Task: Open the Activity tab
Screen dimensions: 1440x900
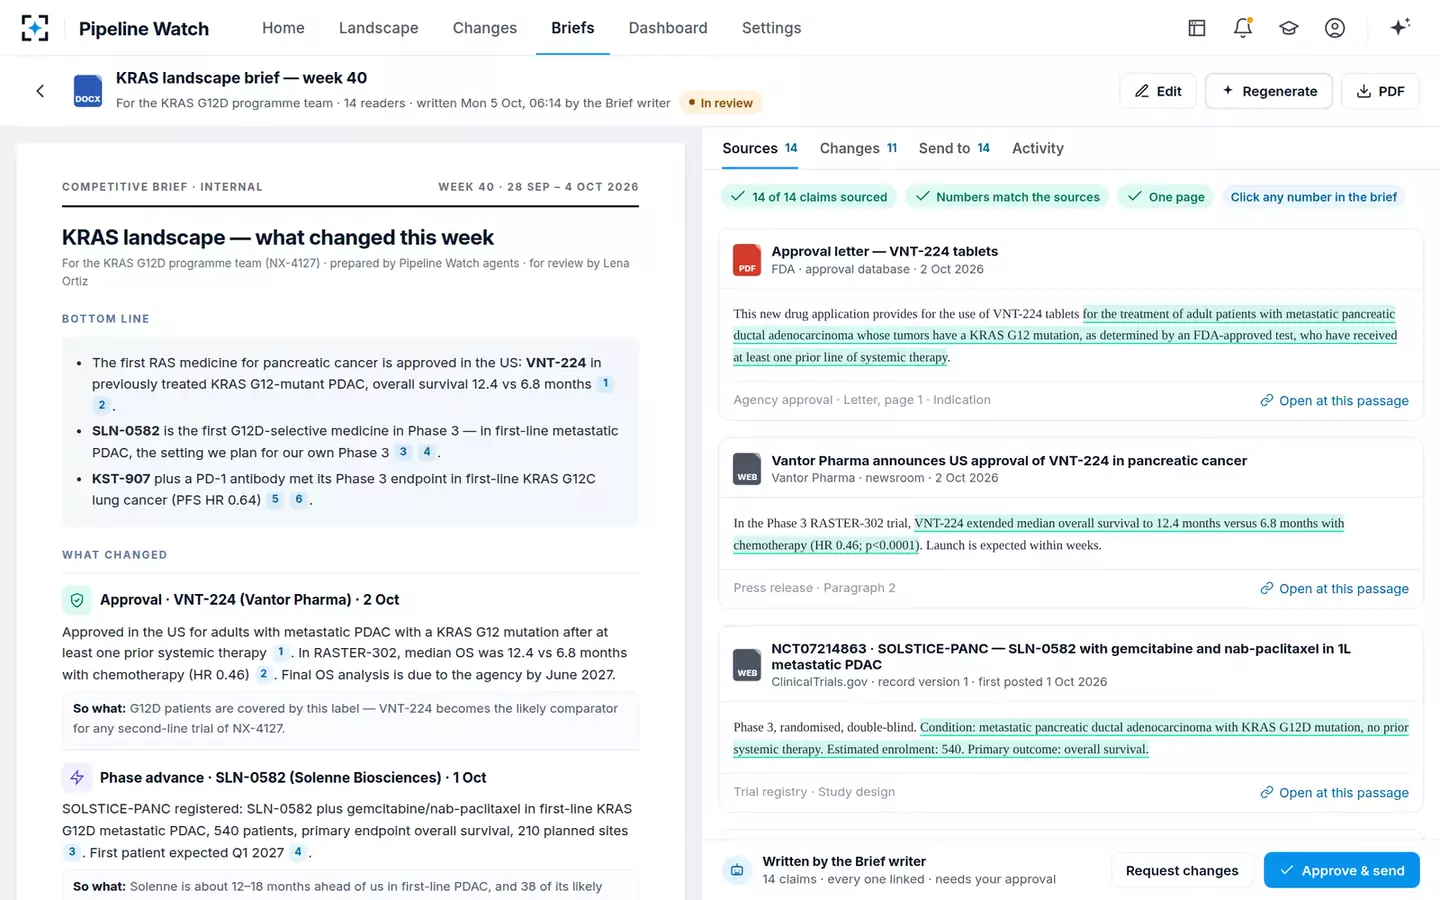Action: point(1038,148)
